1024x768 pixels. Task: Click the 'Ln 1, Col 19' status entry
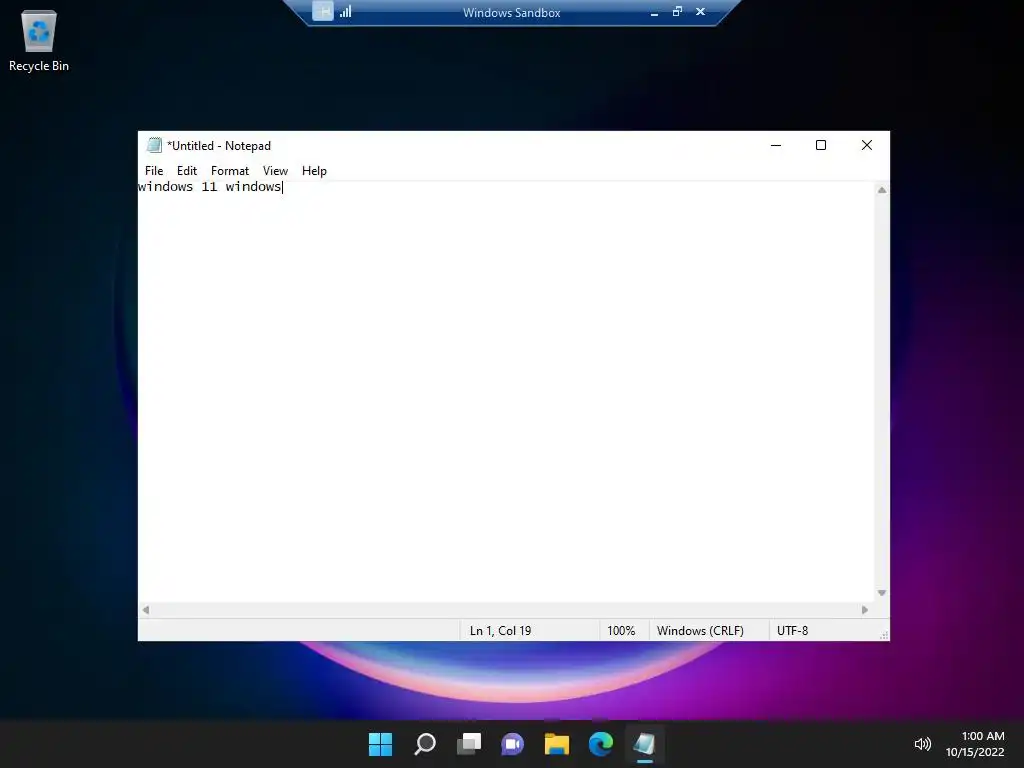(x=500, y=631)
